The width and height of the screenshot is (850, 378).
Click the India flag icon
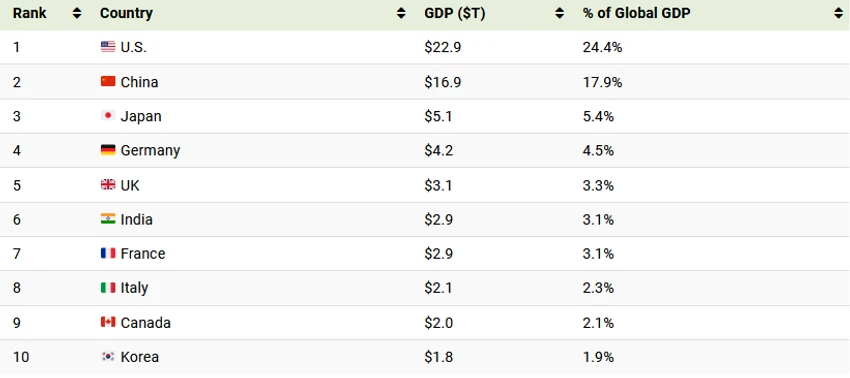[x=108, y=219]
